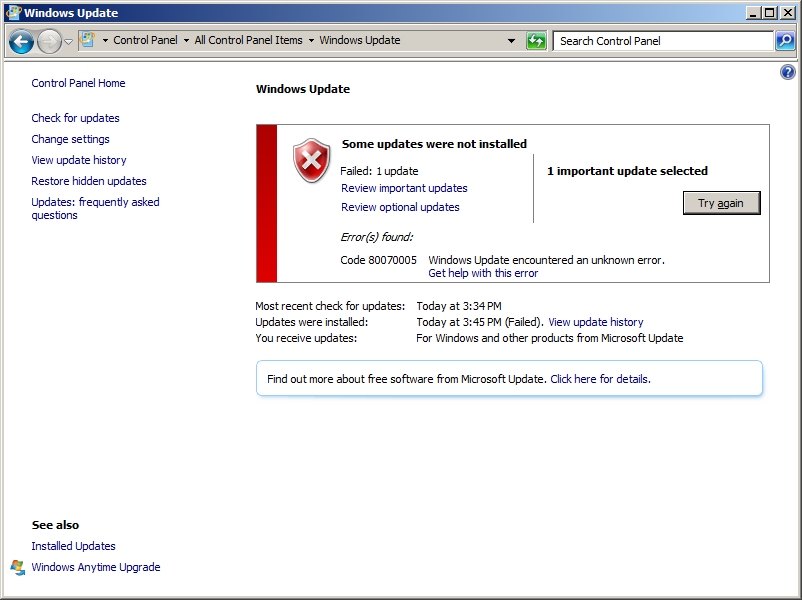Image resolution: width=802 pixels, height=600 pixels.
Task: Click the Back navigation arrow button
Action: coord(21,41)
